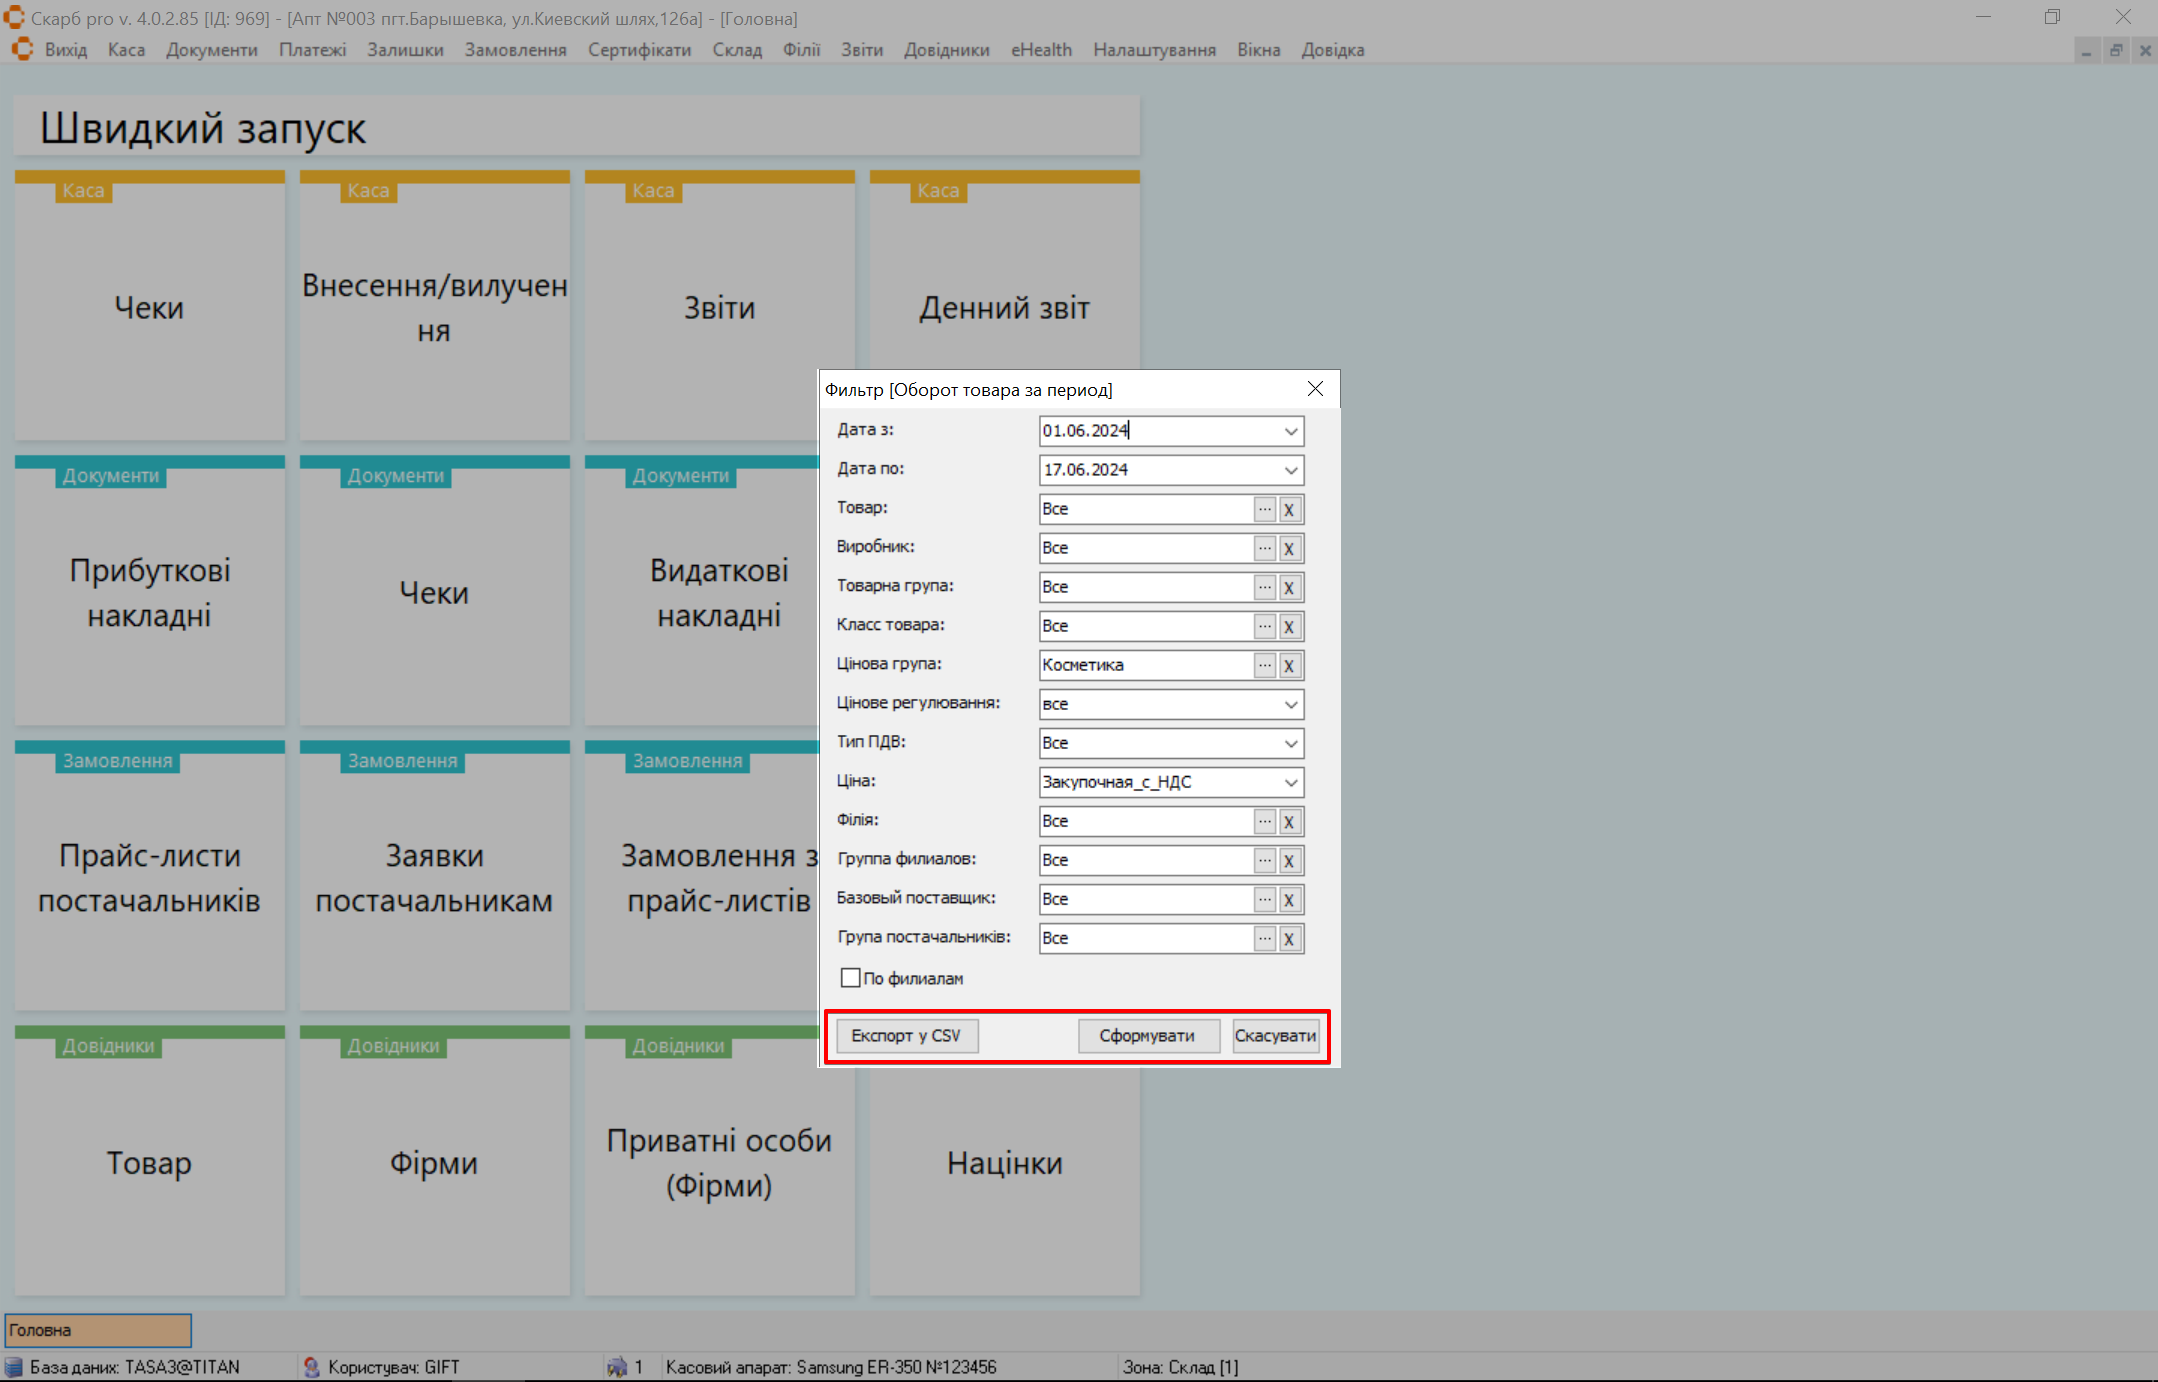Screen dimensions: 2158x1382
Task: Open the Документи menu
Action: coord(212,50)
